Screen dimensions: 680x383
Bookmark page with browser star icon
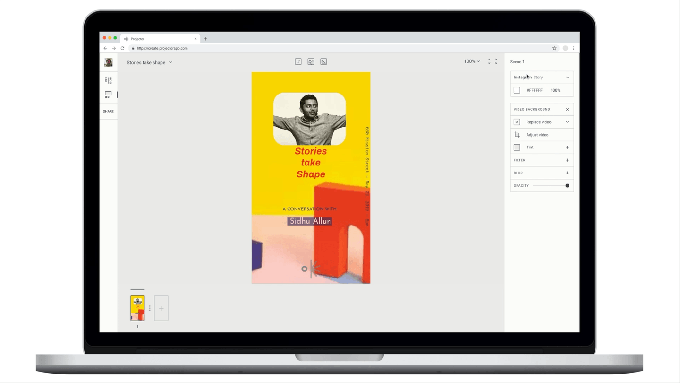tap(554, 48)
